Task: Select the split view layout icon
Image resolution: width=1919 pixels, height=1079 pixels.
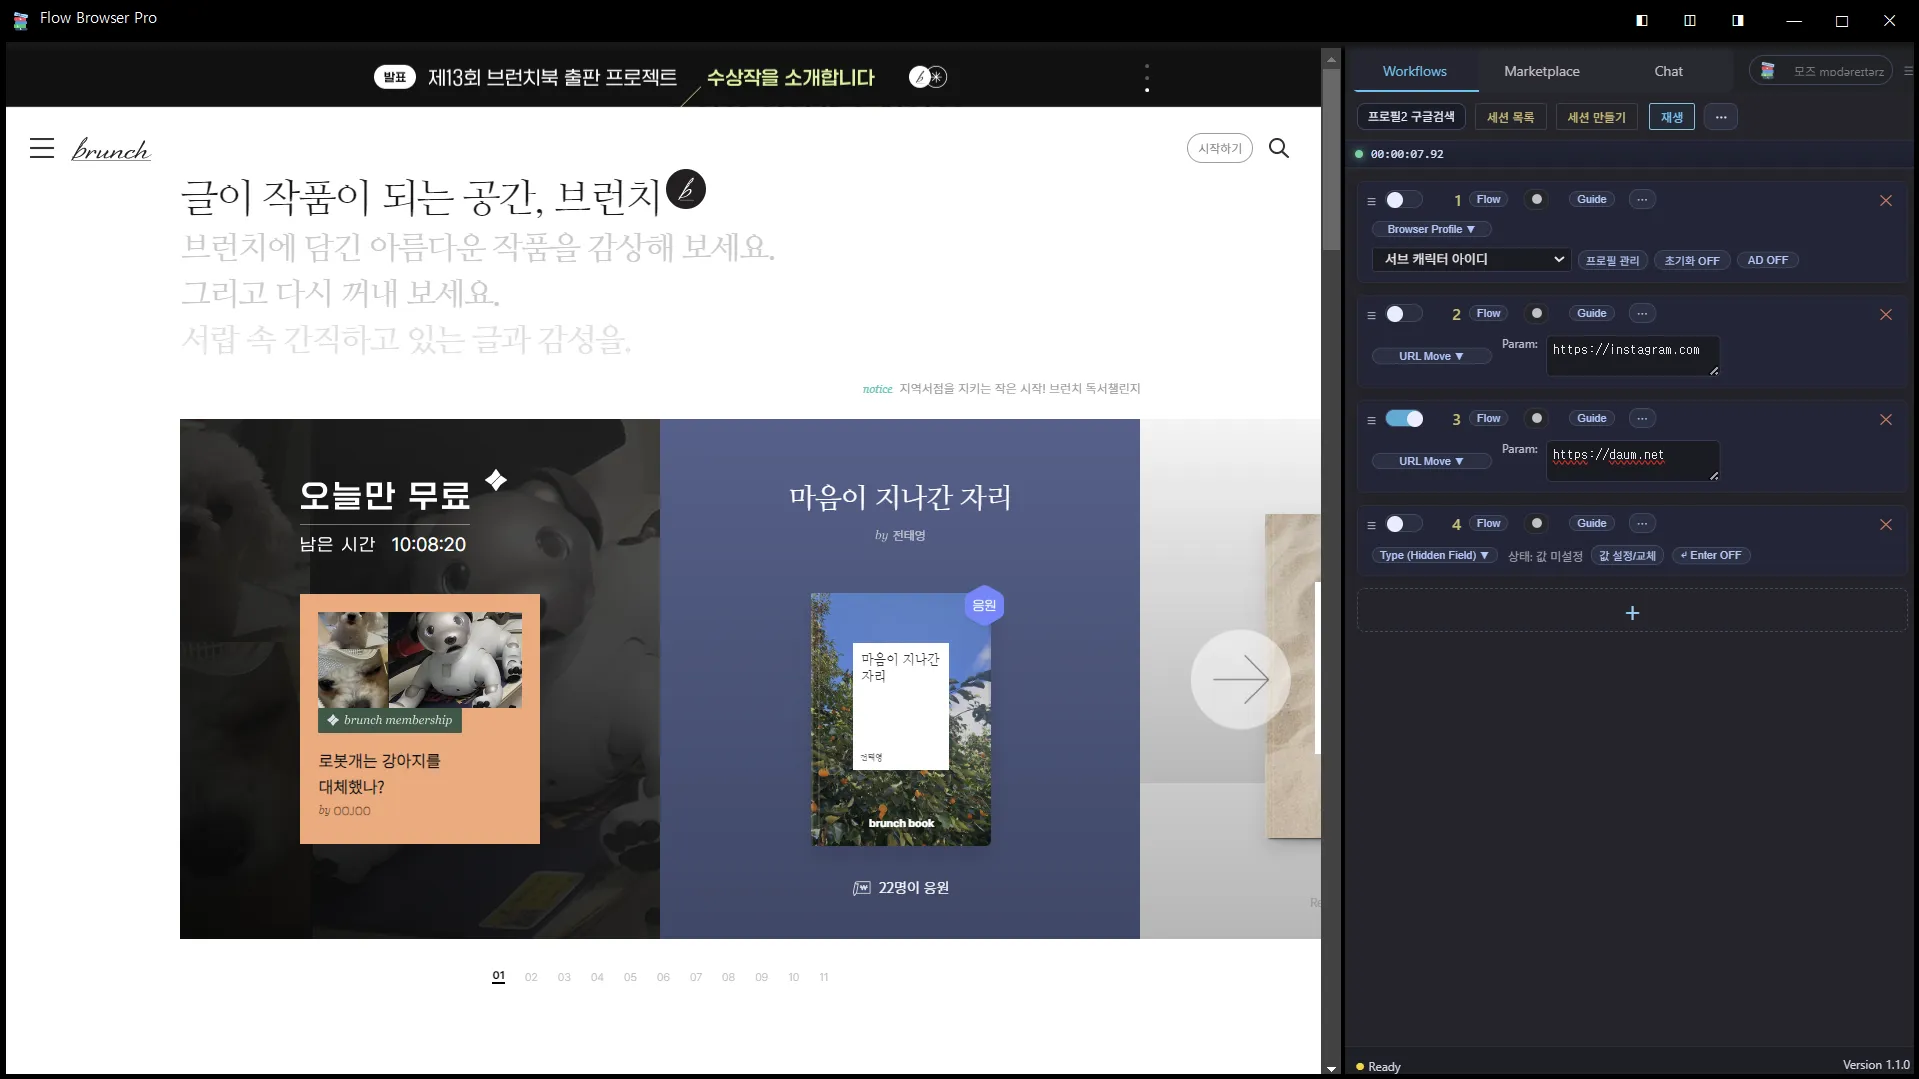Action: pos(1689,20)
